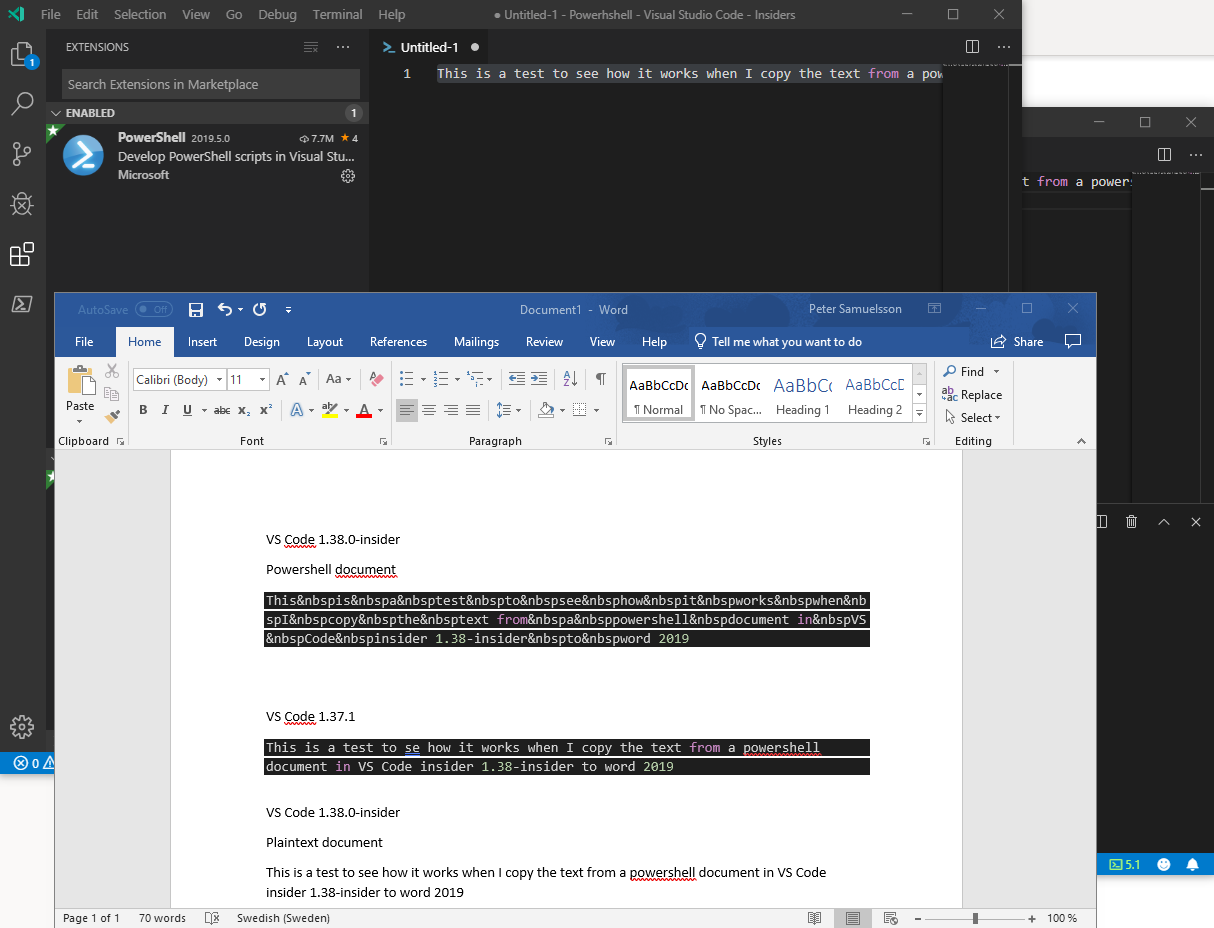Open line spacing dropdown

click(509, 410)
